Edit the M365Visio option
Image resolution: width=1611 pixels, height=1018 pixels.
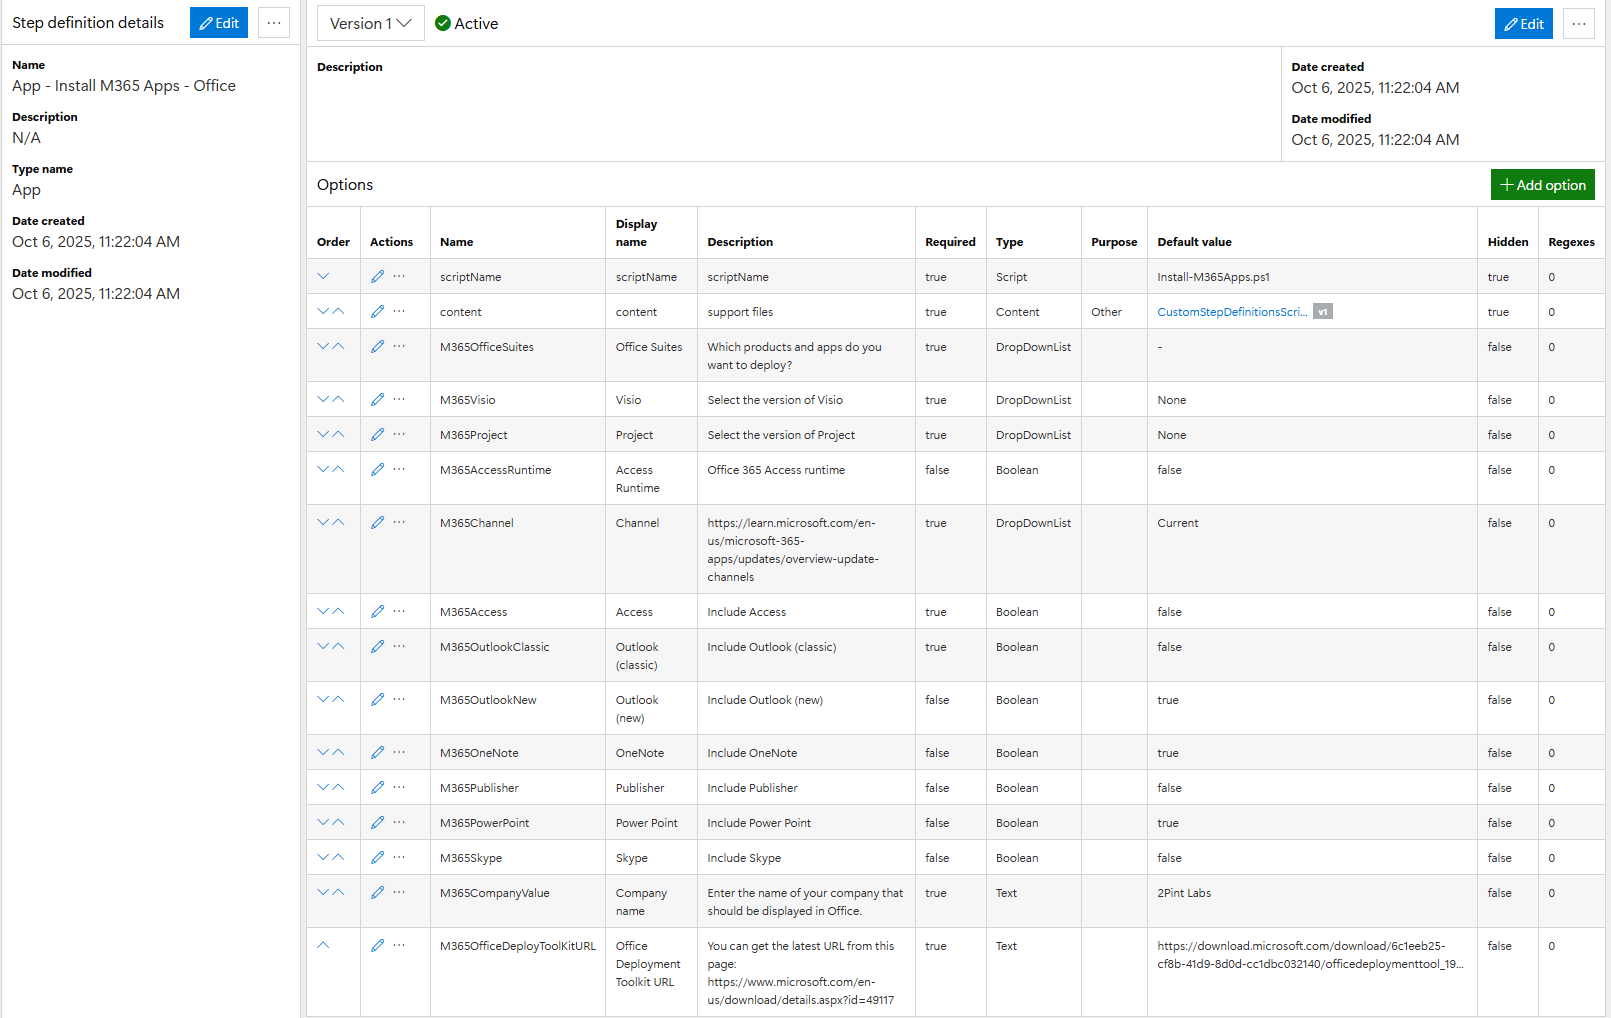(377, 399)
